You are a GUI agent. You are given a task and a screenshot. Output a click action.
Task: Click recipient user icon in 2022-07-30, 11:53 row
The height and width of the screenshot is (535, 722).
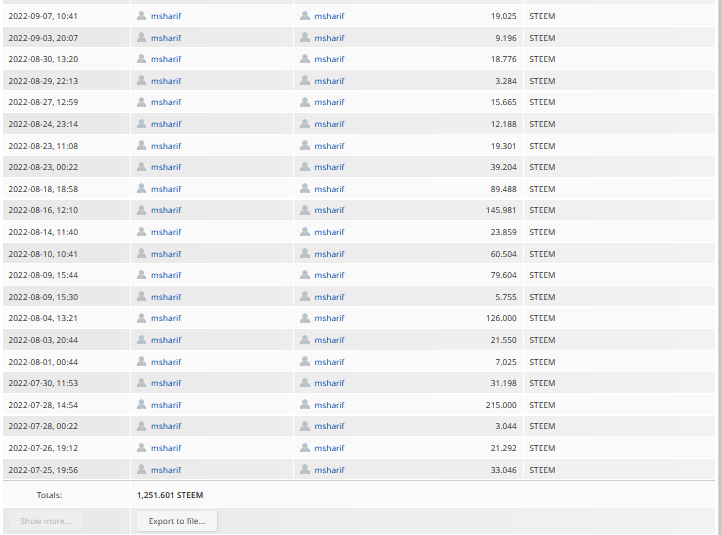click(305, 383)
